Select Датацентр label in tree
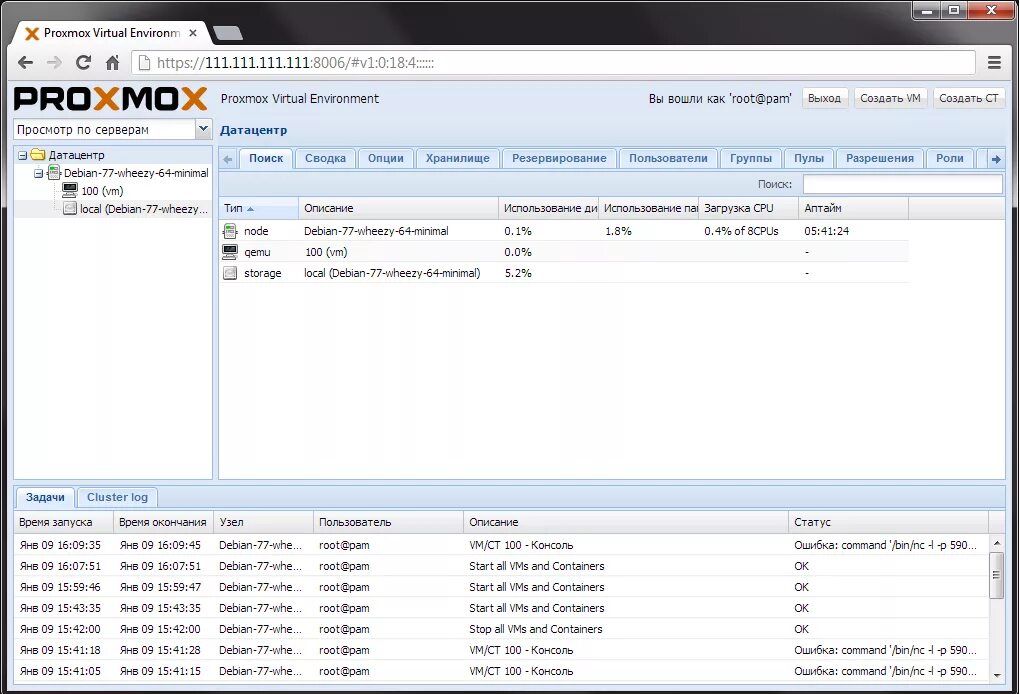 [77, 155]
